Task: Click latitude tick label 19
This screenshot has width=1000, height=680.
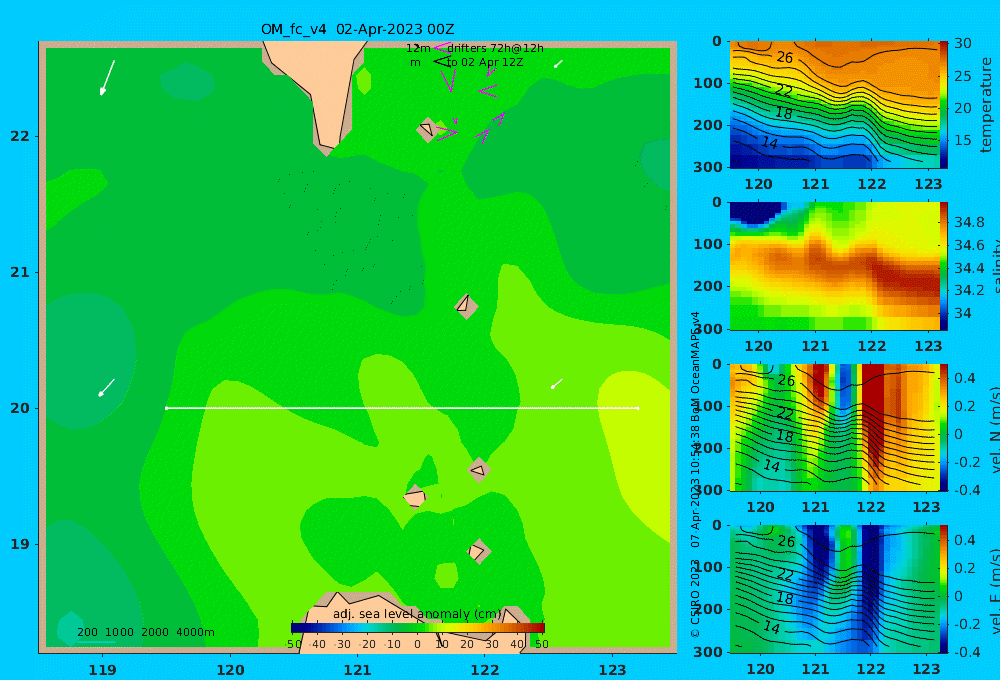Action: point(20,544)
